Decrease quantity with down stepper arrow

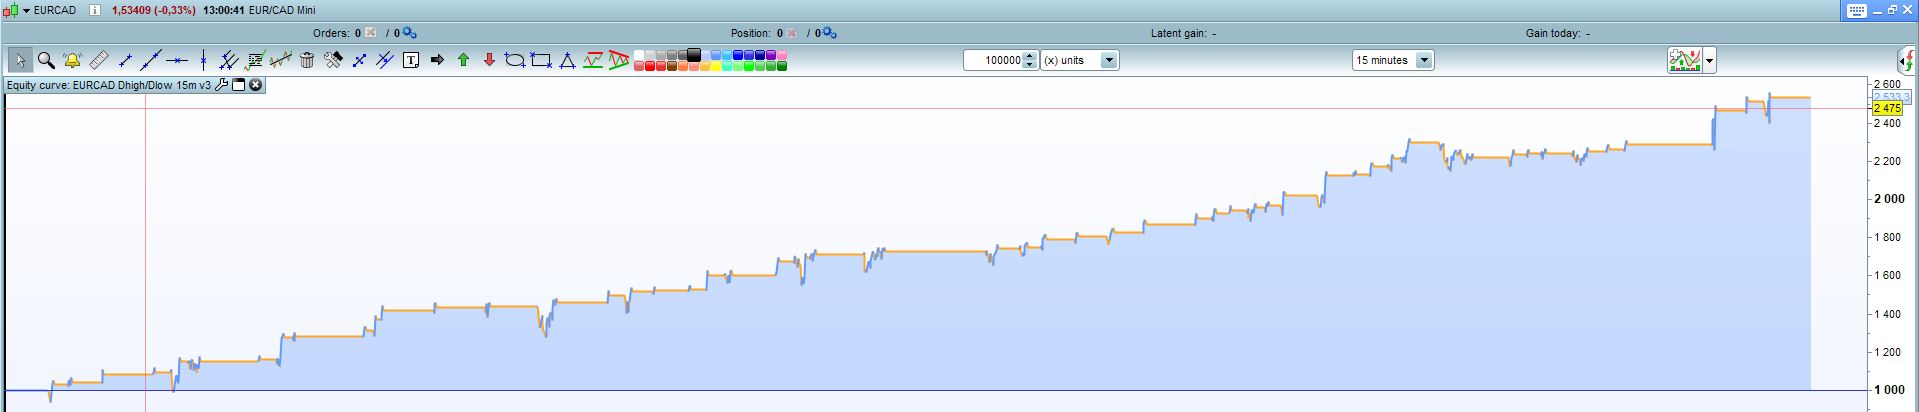click(1030, 64)
